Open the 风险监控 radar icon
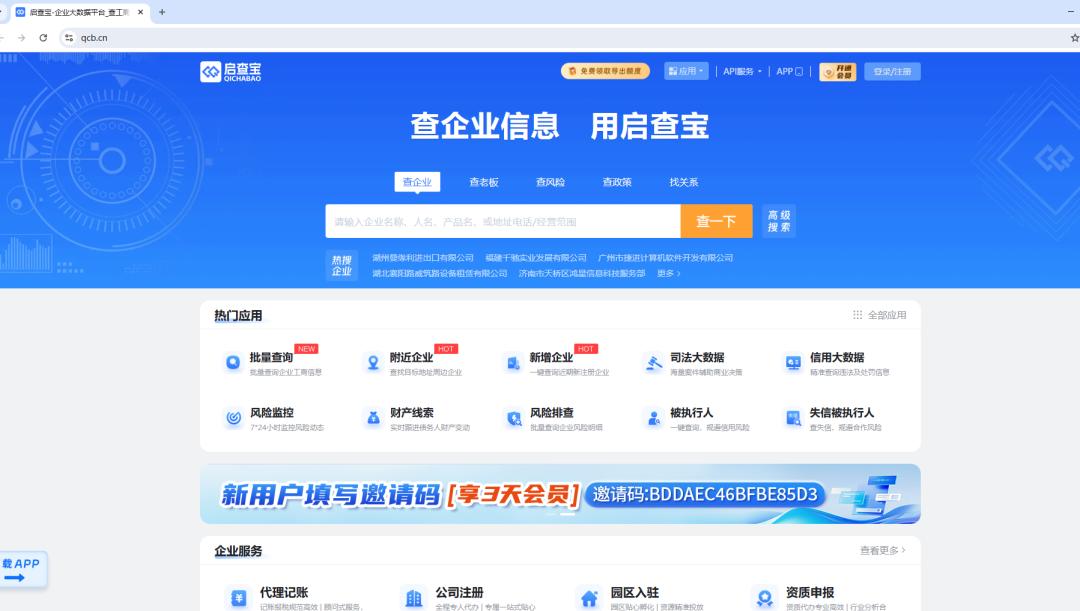 [233, 418]
